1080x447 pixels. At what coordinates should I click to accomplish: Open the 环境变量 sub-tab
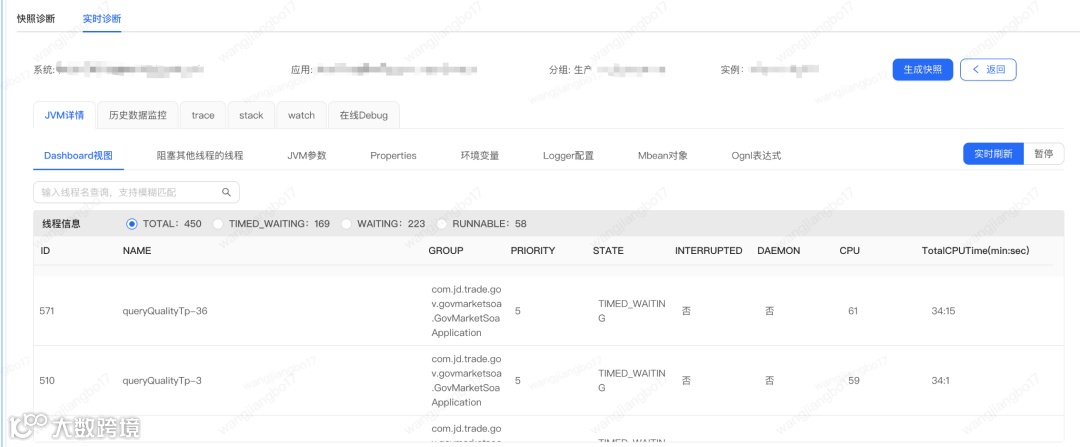480,156
